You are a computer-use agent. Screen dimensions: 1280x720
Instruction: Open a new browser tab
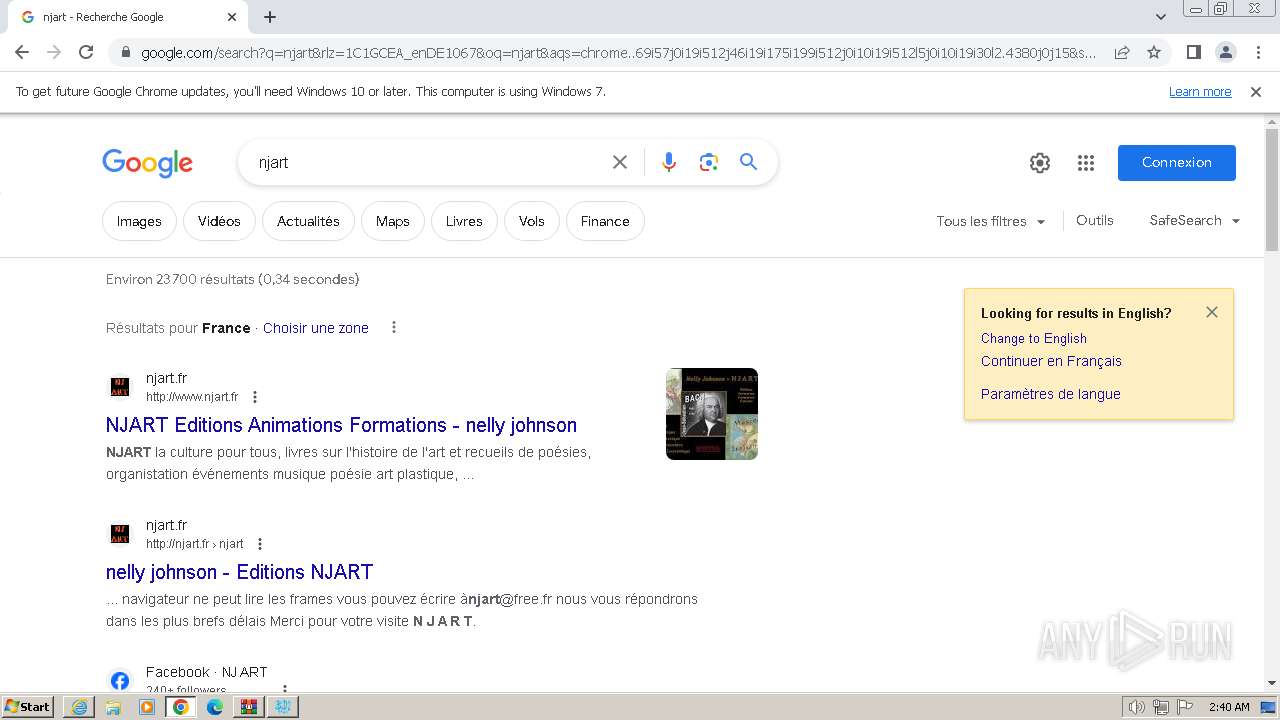[x=270, y=17]
